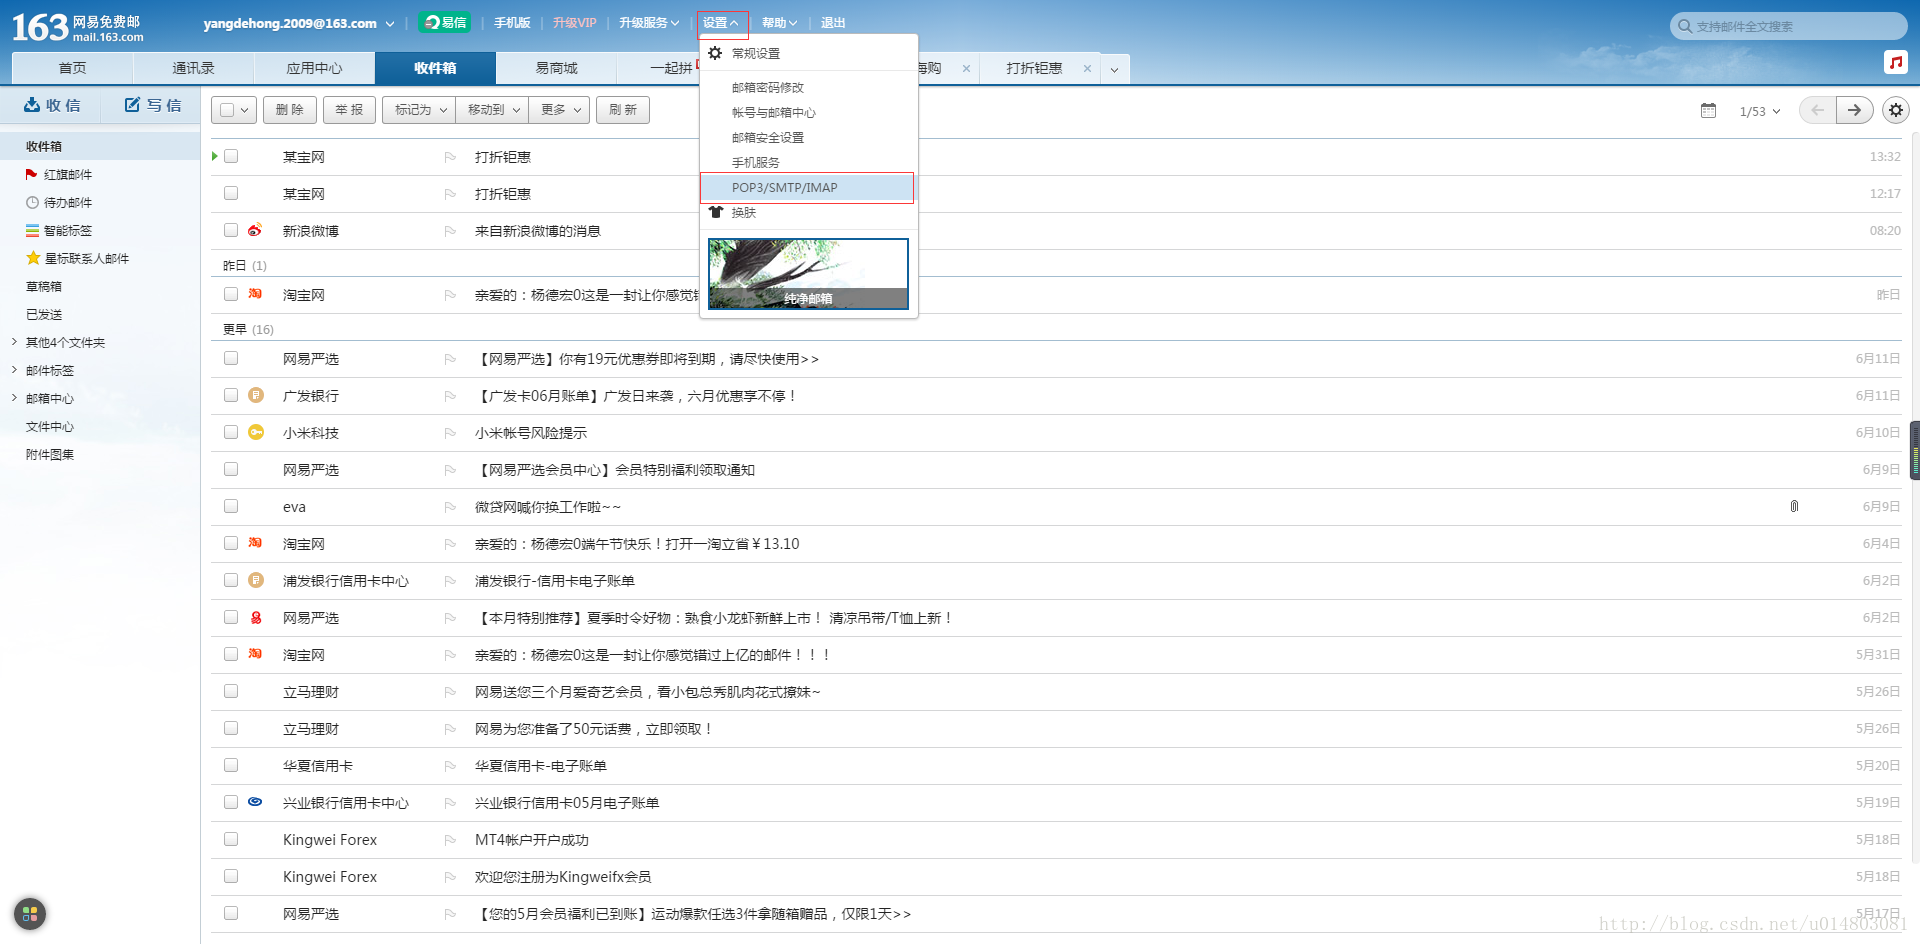Check the first 某宝网 mail checkbox
The width and height of the screenshot is (1920, 944).
231,156
